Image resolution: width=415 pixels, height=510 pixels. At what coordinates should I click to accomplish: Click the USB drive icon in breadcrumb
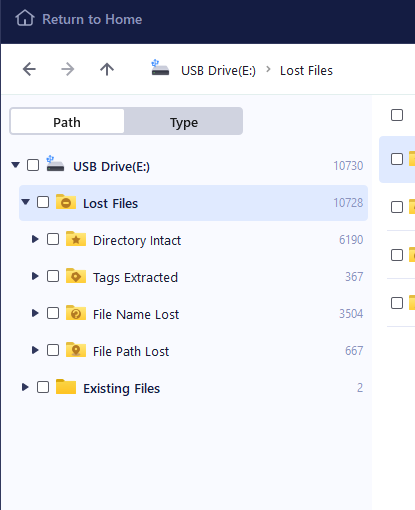point(160,68)
